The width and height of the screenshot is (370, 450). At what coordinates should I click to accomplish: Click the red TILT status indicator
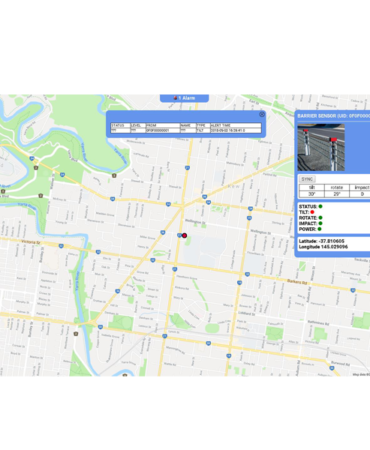tap(312, 212)
